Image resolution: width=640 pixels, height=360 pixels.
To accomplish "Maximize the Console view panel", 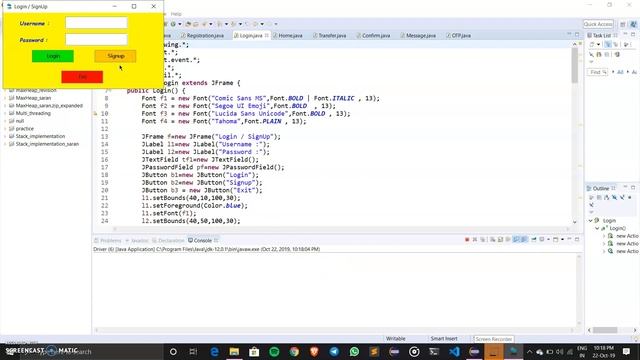I will [577, 239].
